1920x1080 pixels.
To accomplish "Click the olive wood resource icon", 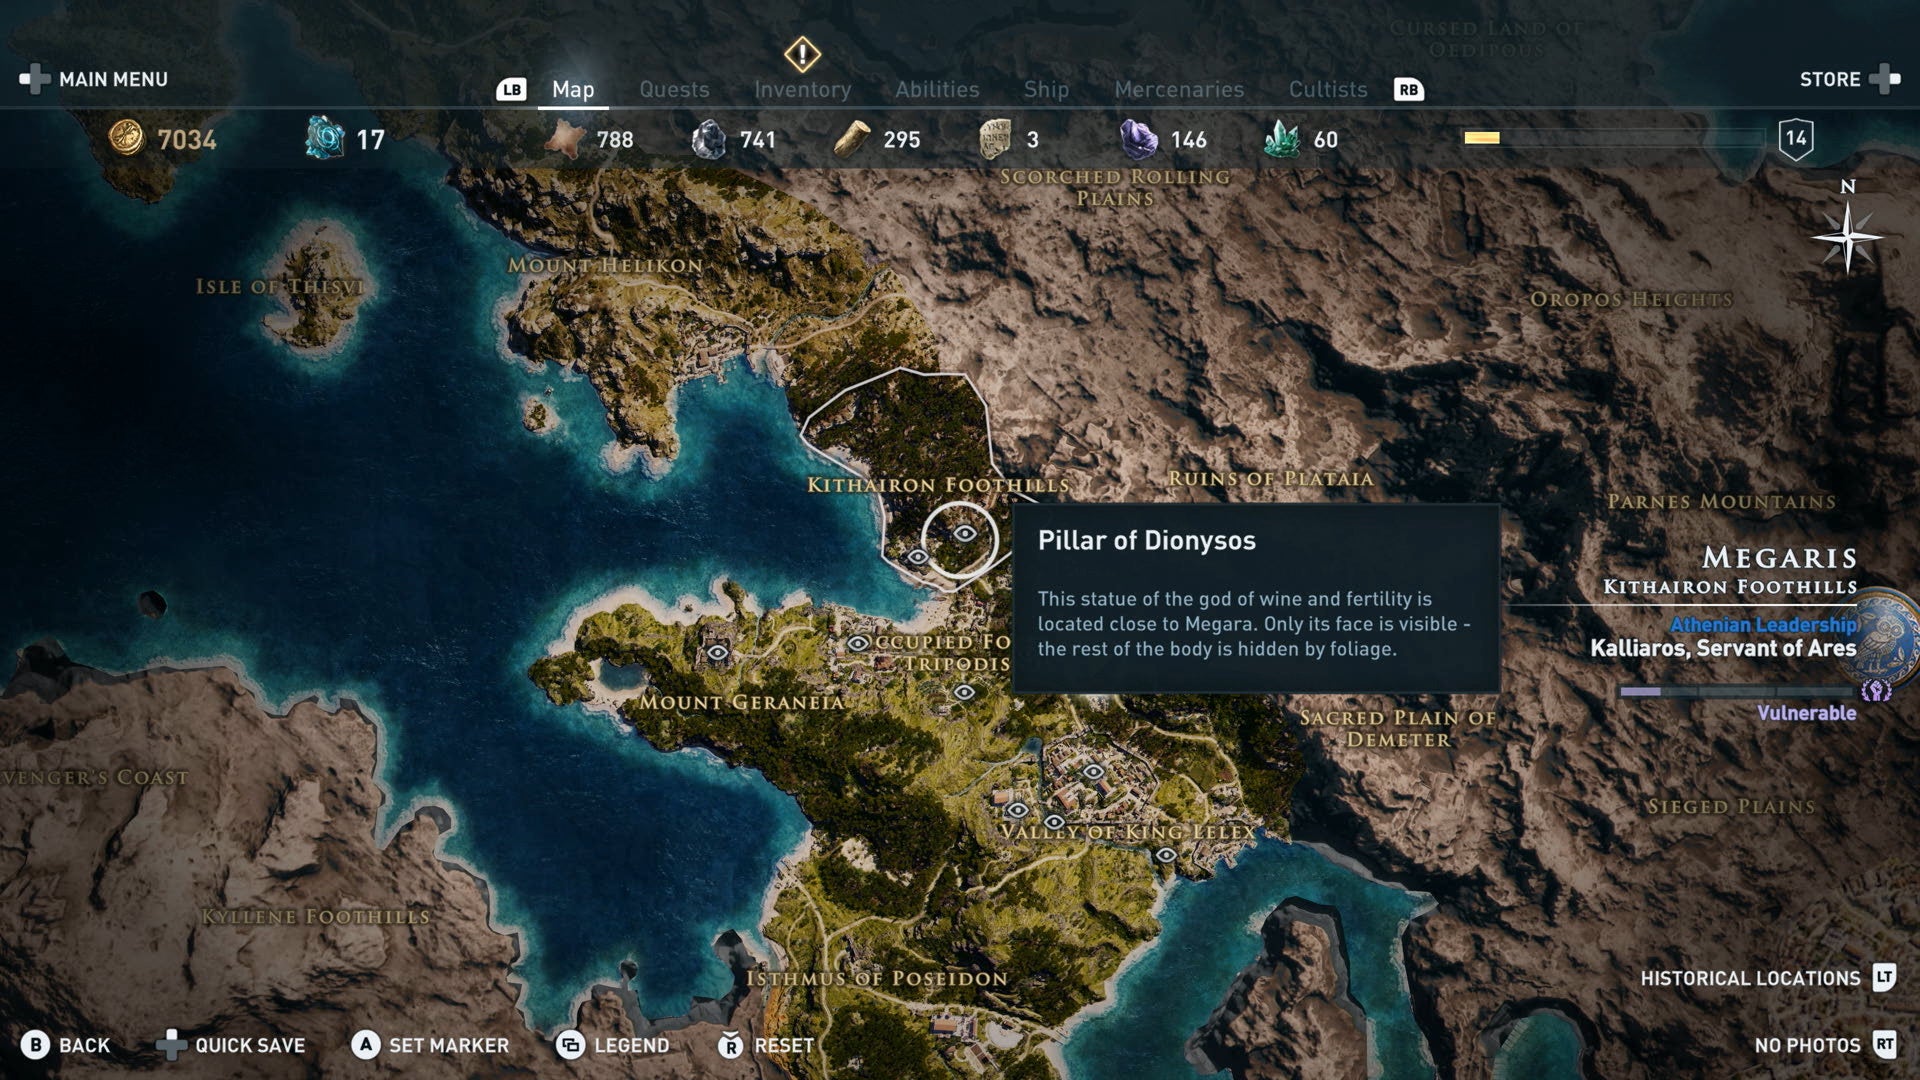I will click(x=851, y=139).
